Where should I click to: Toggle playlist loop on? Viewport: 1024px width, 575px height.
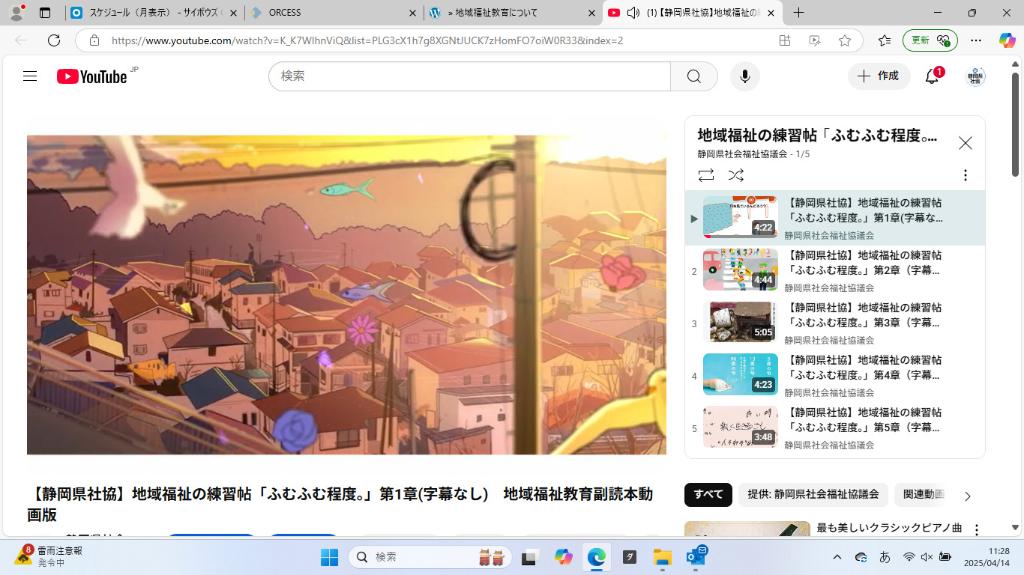(x=706, y=175)
